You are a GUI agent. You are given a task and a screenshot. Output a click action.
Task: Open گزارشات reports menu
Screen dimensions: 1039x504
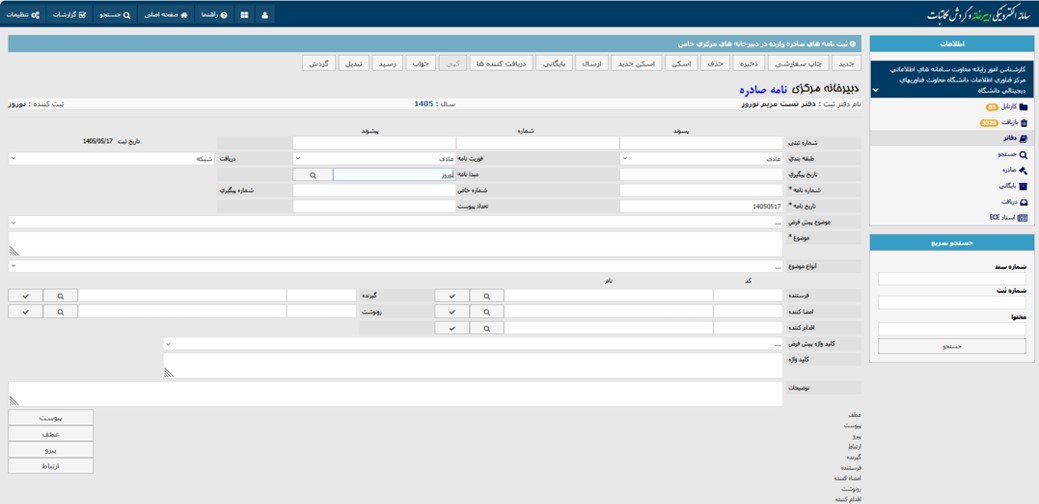[69, 14]
